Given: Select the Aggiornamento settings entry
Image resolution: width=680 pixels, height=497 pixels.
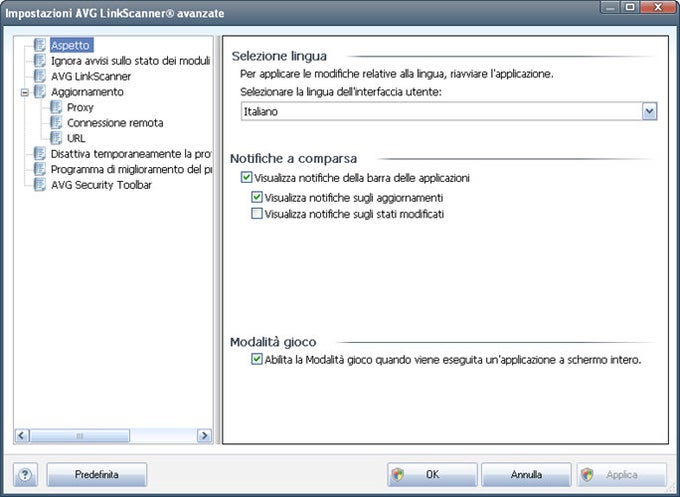Looking at the screenshot, I should pyautogui.click(x=87, y=92).
